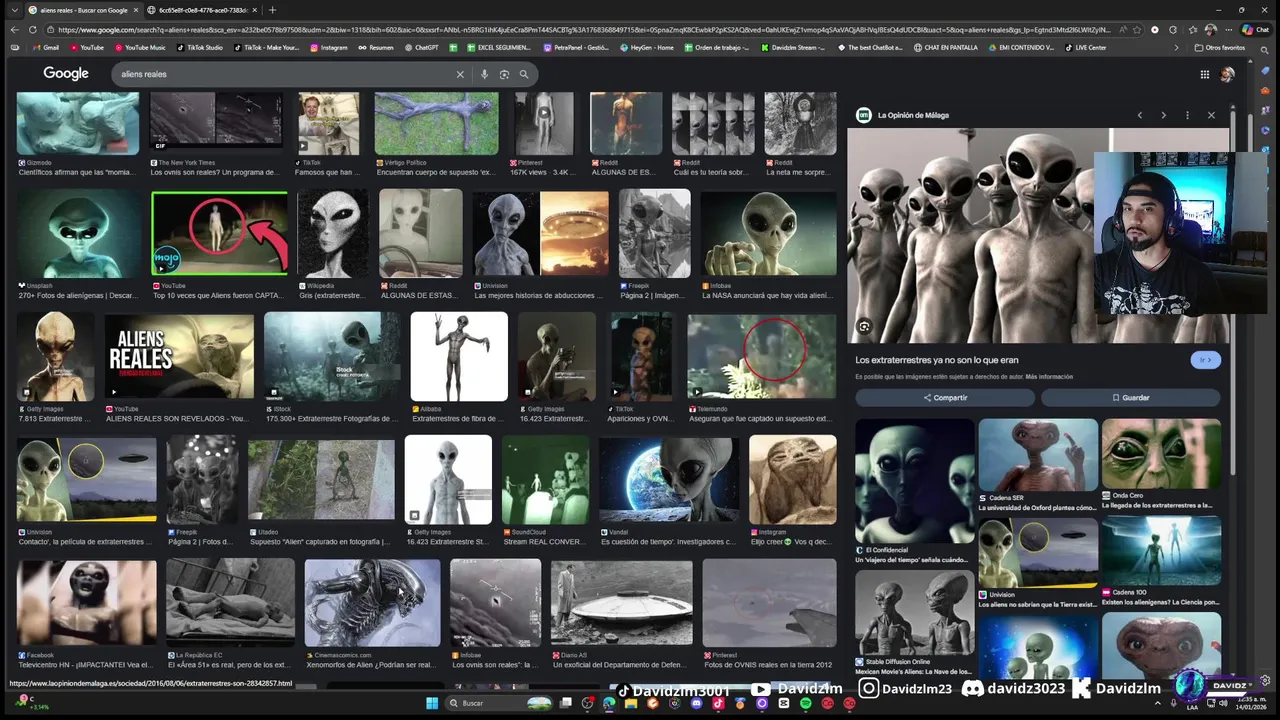
Task: Open the YouTube Music bookmark
Action: pyautogui.click(x=140, y=47)
